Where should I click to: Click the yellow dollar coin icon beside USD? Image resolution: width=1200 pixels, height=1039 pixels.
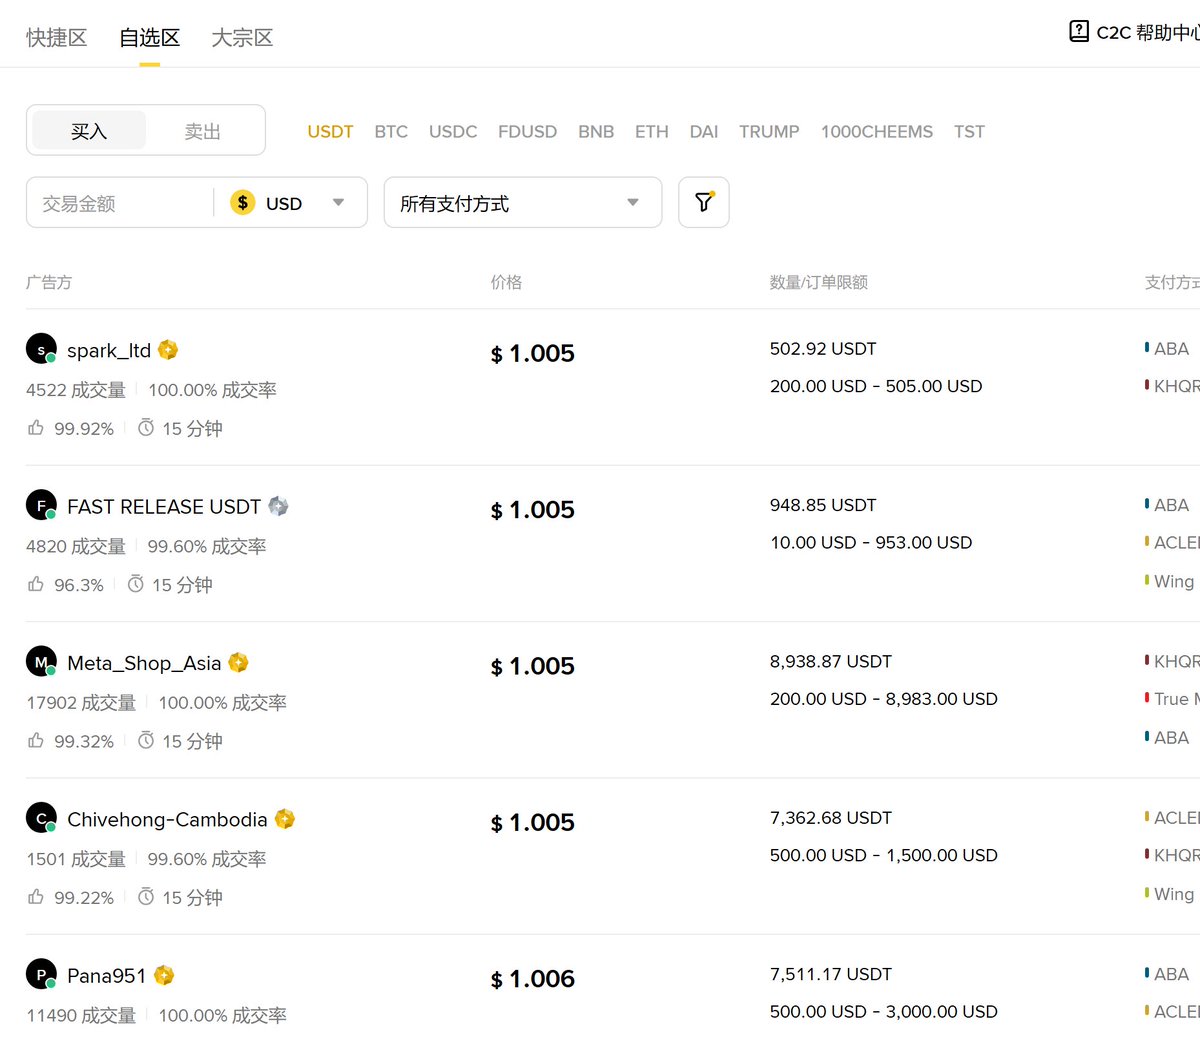[242, 202]
